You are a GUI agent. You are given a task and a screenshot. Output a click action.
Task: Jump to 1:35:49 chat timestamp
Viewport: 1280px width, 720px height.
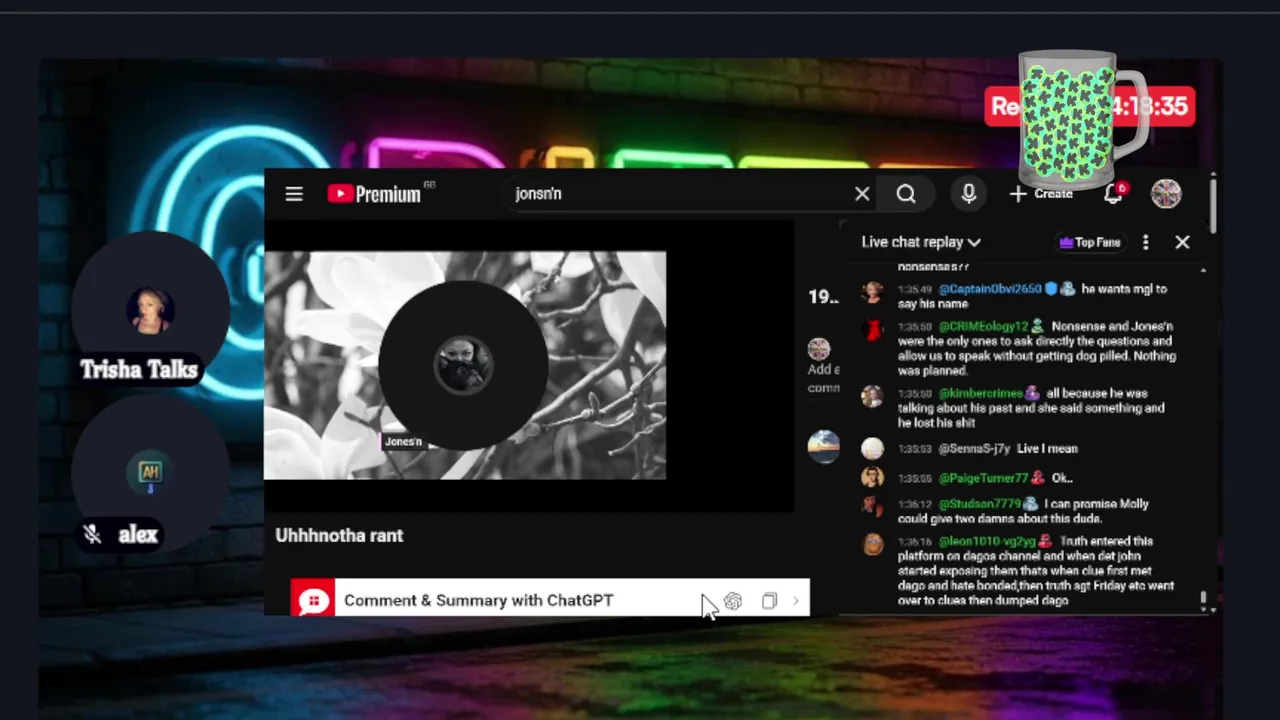tap(914, 289)
